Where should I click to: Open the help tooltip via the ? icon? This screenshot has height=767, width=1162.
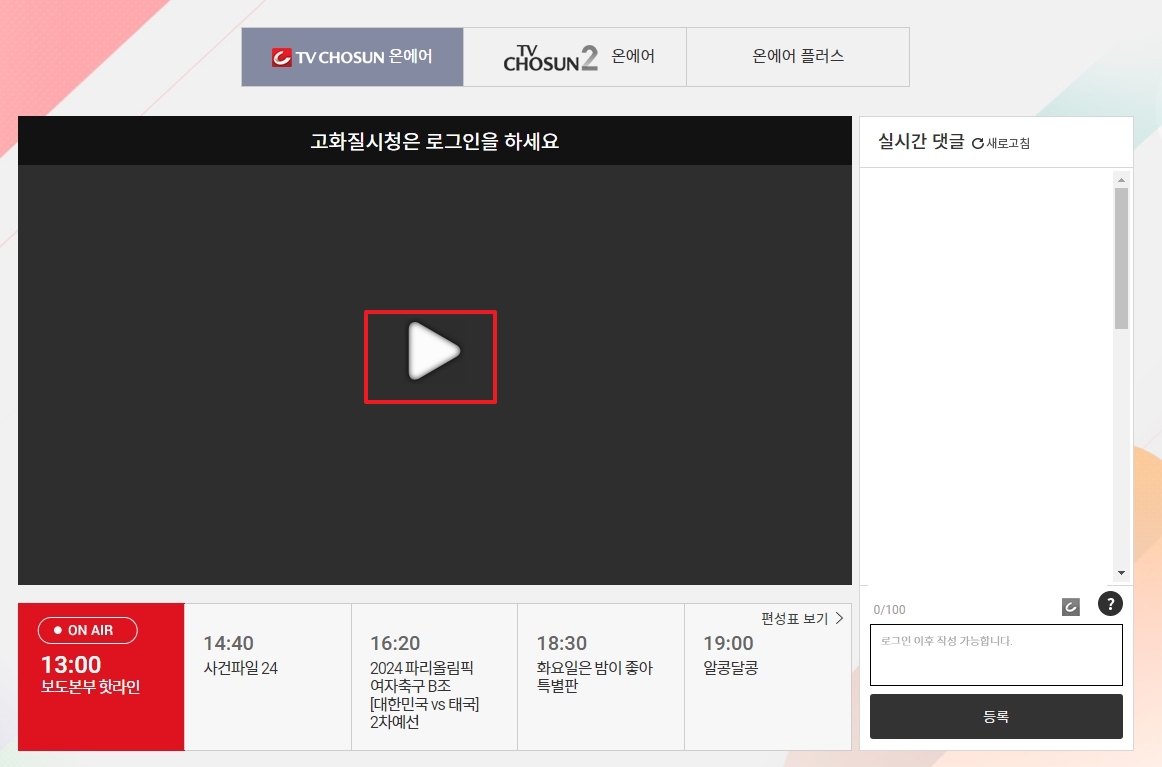click(1110, 604)
